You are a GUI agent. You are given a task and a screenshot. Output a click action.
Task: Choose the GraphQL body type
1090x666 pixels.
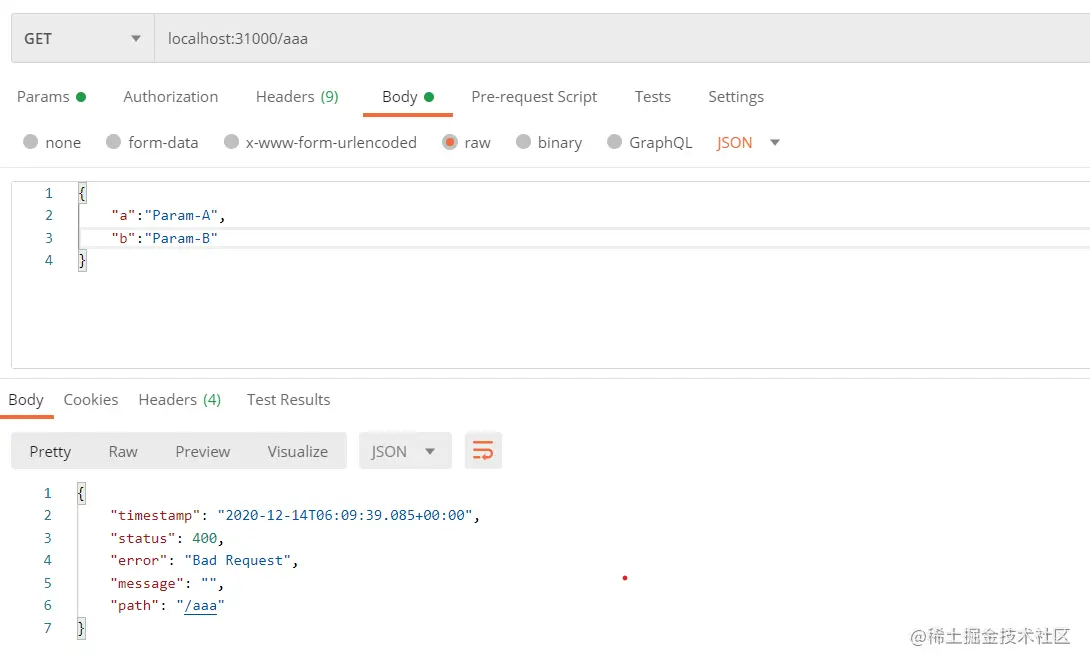[650, 143]
